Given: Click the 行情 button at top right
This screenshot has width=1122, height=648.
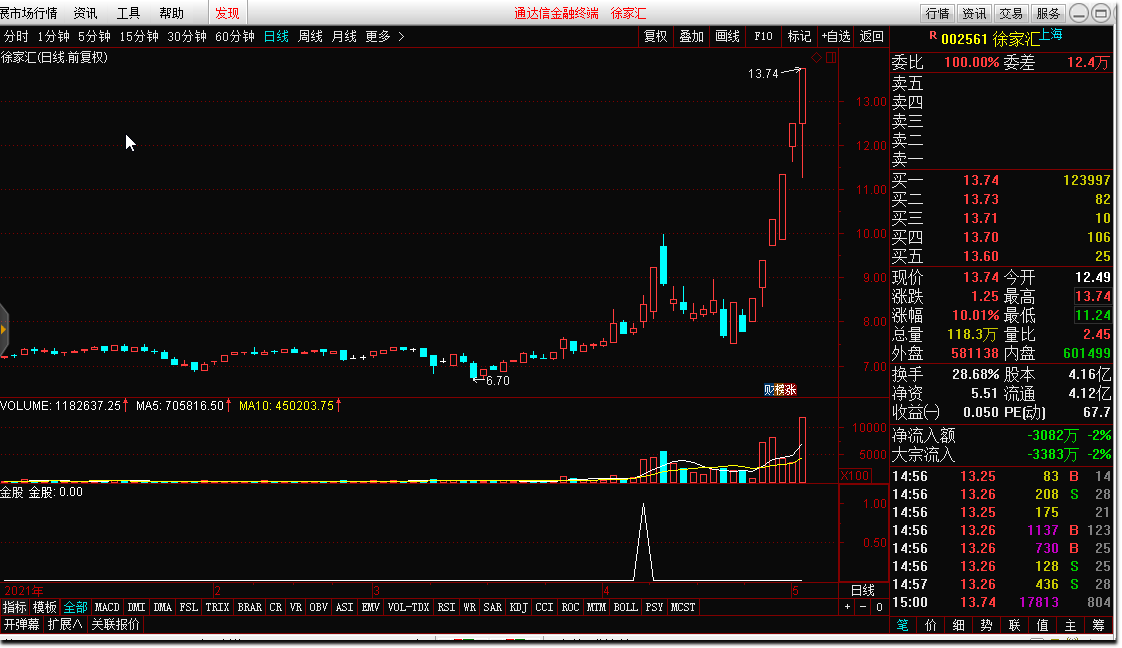Looking at the screenshot, I should pyautogui.click(x=937, y=14).
